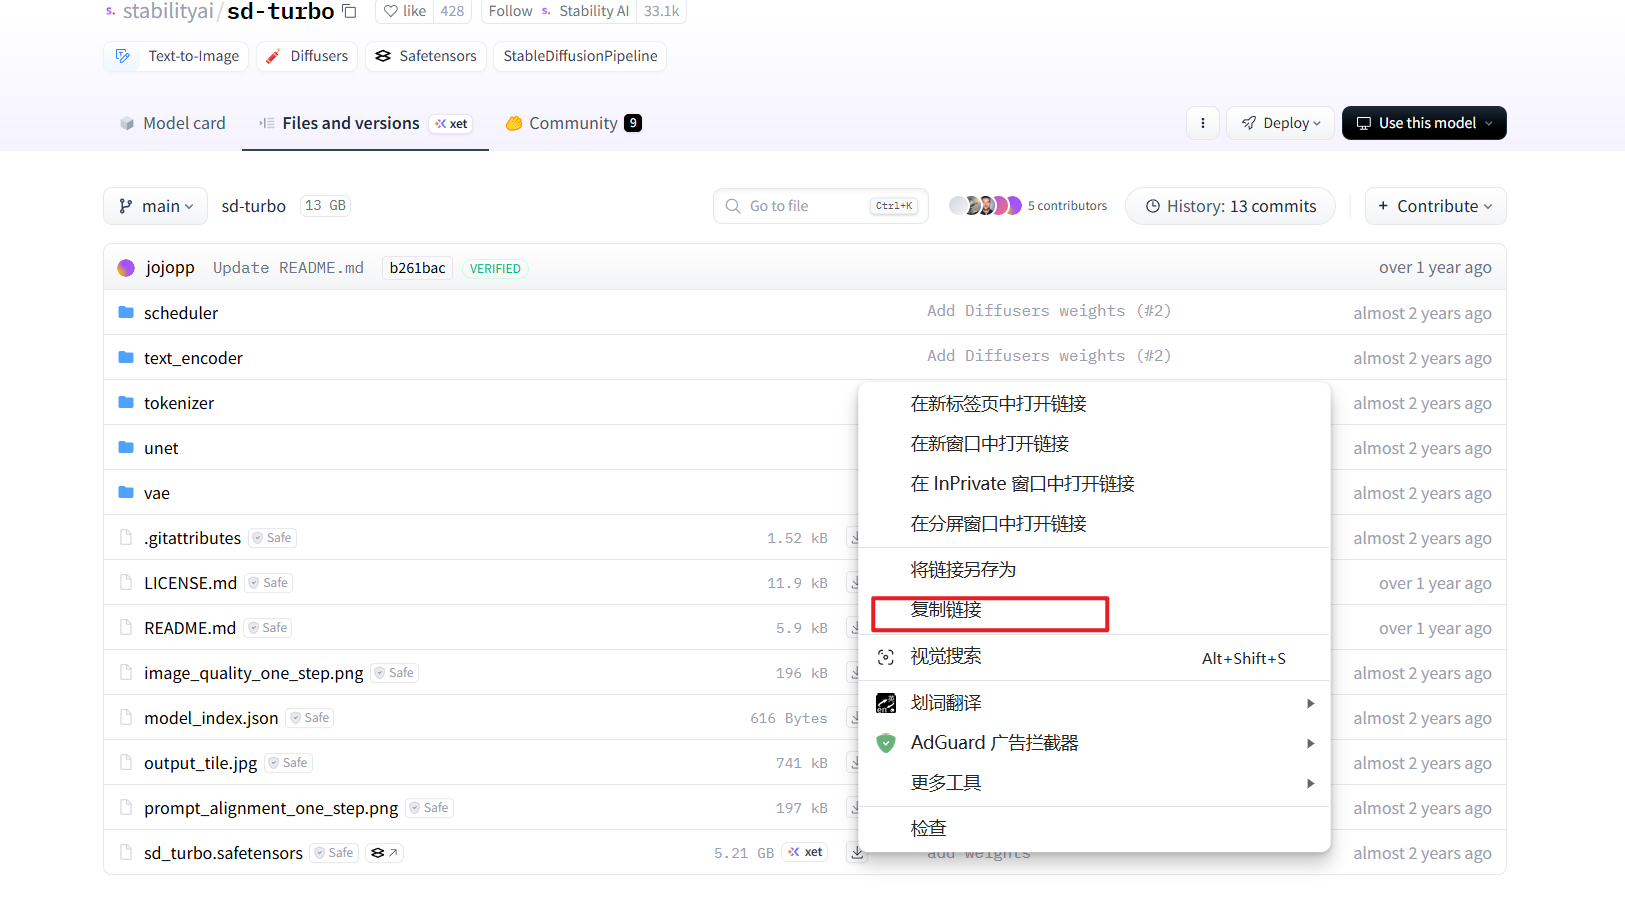Expand the AdGuard 广告拦截器 submenu
Viewport: 1625px width, 907px height.
pyautogui.click(x=1094, y=743)
